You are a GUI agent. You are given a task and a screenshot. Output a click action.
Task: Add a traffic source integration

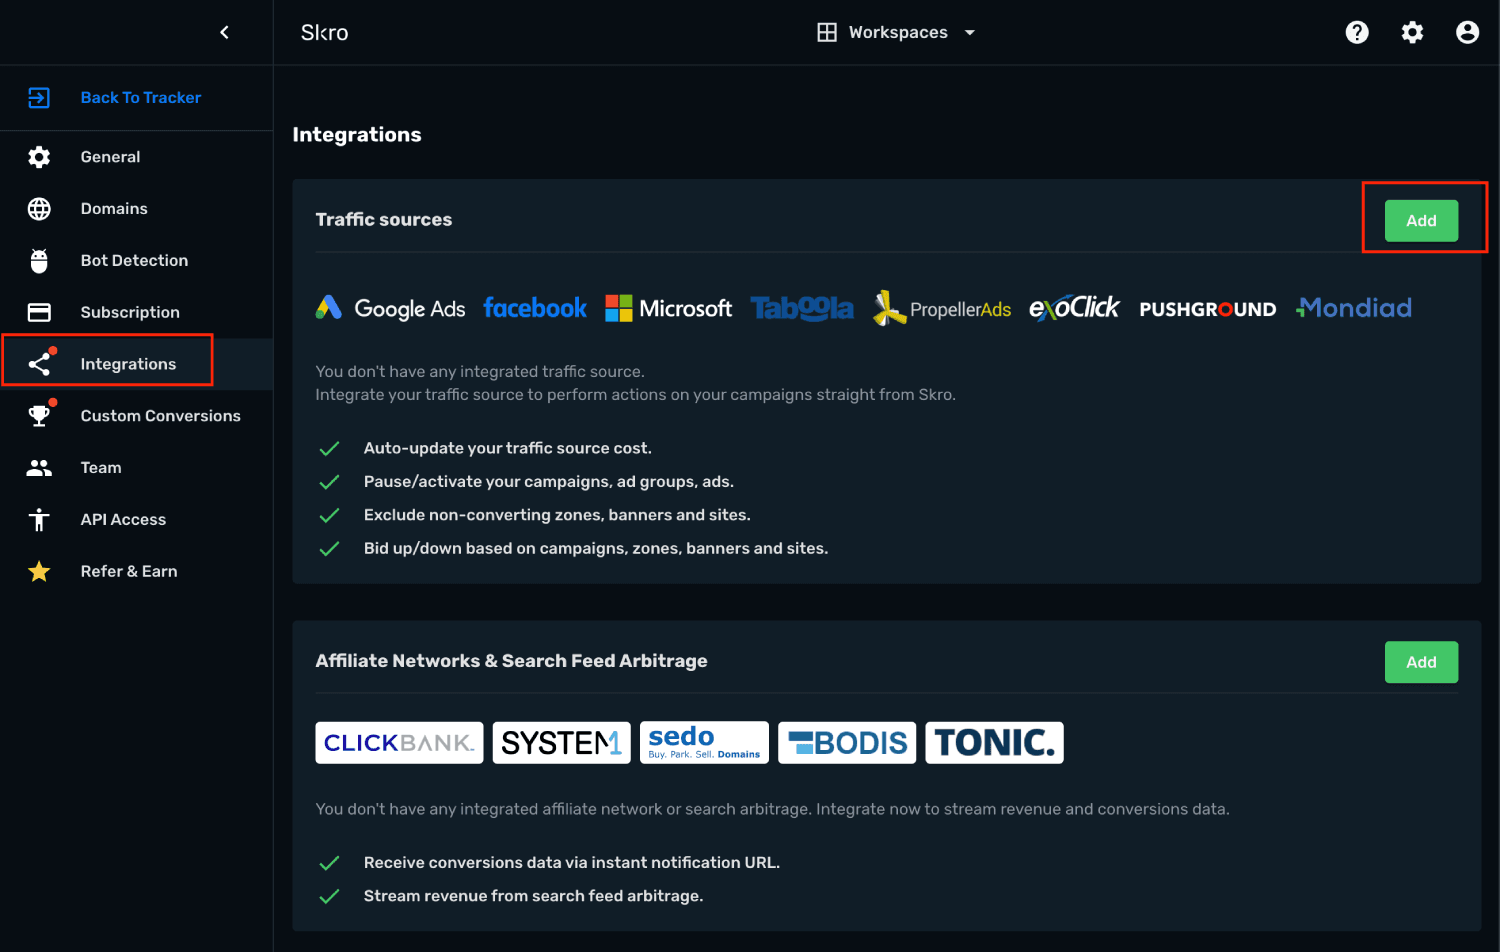pyautogui.click(x=1421, y=220)
